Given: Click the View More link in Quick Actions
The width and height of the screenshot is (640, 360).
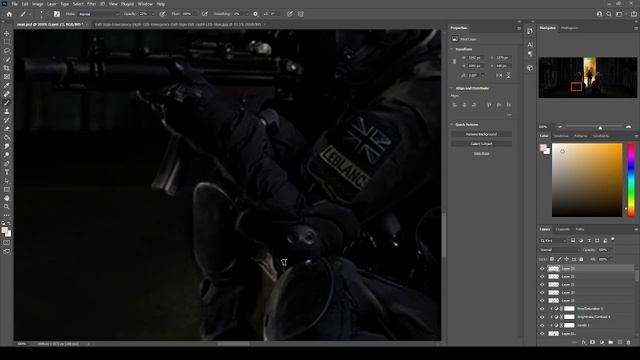Looking at the screenshot, I should pyautogui.click(x=481, y=153).
